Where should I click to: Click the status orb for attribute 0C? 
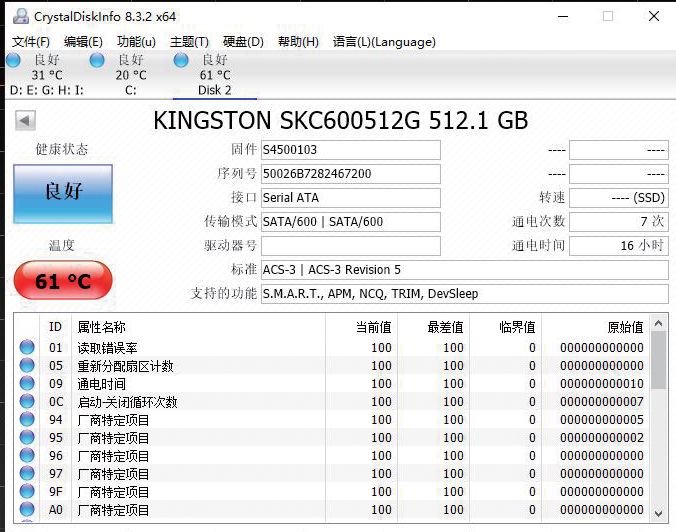[27, 401]
